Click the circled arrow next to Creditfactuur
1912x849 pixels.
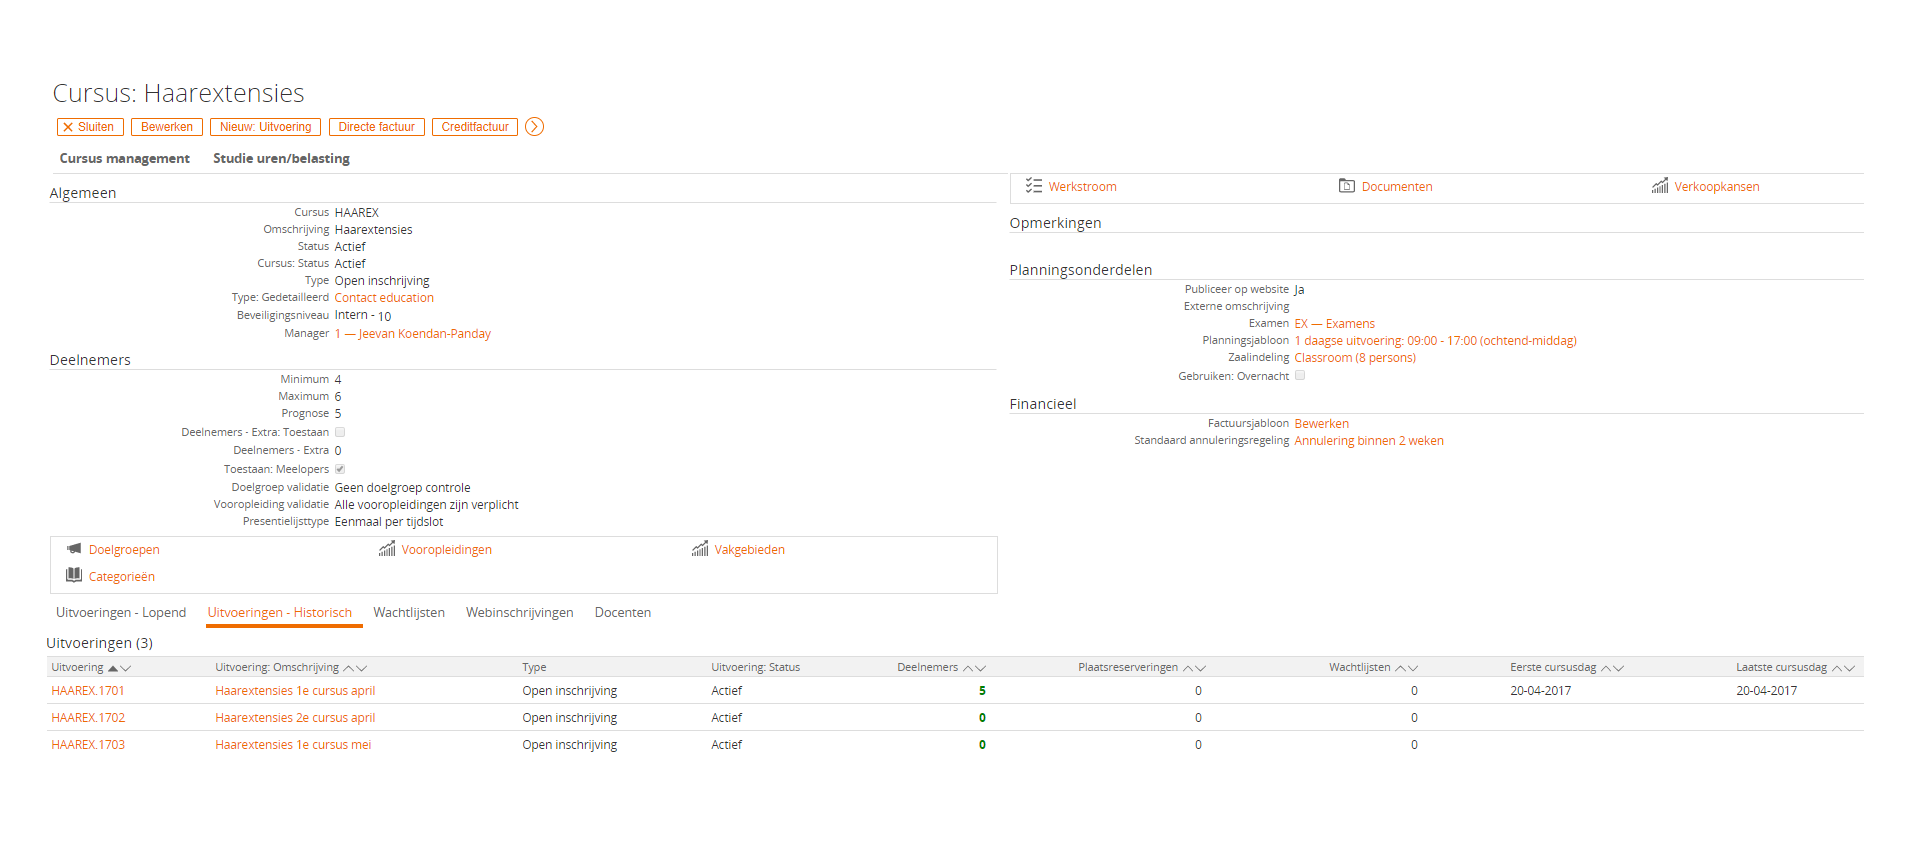pos(535,127)
